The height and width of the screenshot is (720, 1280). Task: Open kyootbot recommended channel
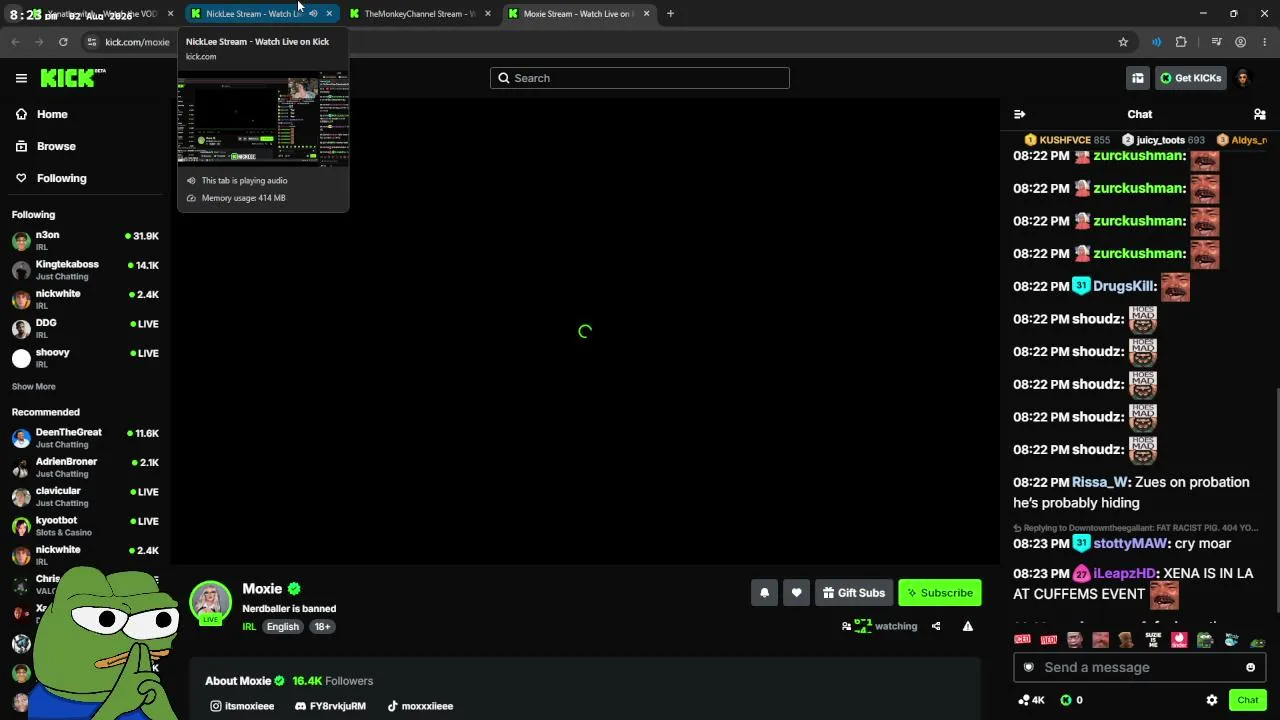85,526
